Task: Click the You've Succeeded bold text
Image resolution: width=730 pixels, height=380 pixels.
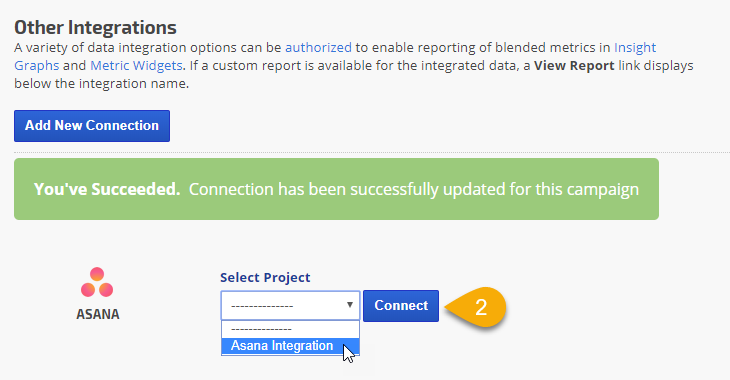Action: (x=107, y=189)
